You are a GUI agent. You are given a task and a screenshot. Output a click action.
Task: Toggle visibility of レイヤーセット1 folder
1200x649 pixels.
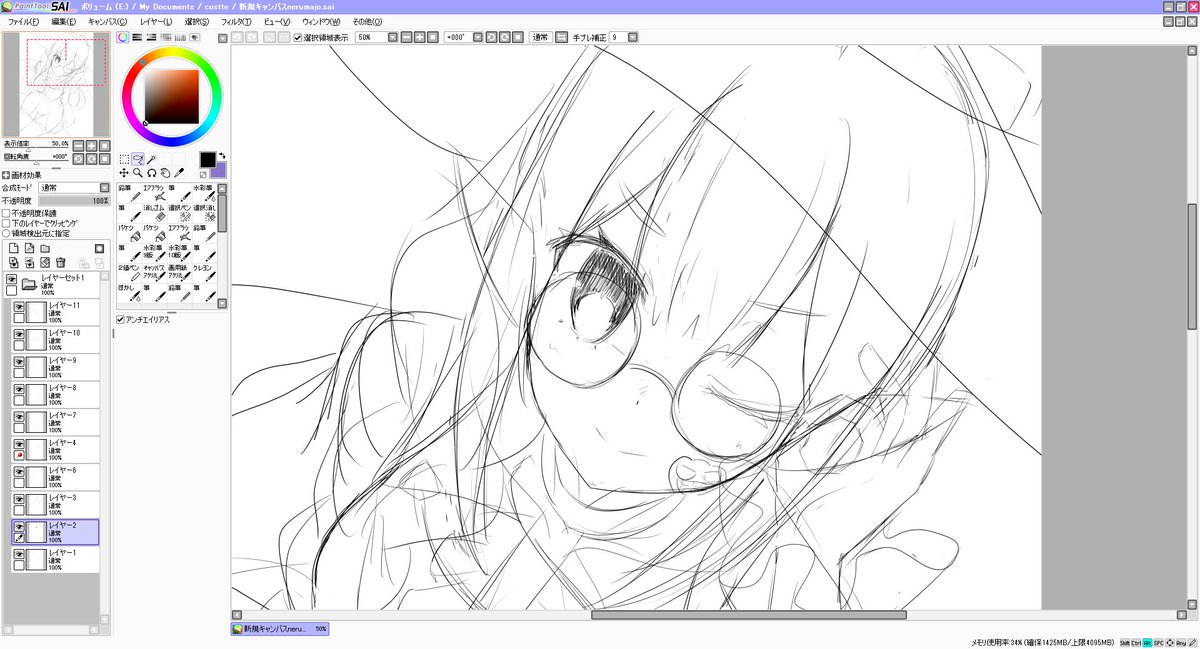click(x=11, y=279)
